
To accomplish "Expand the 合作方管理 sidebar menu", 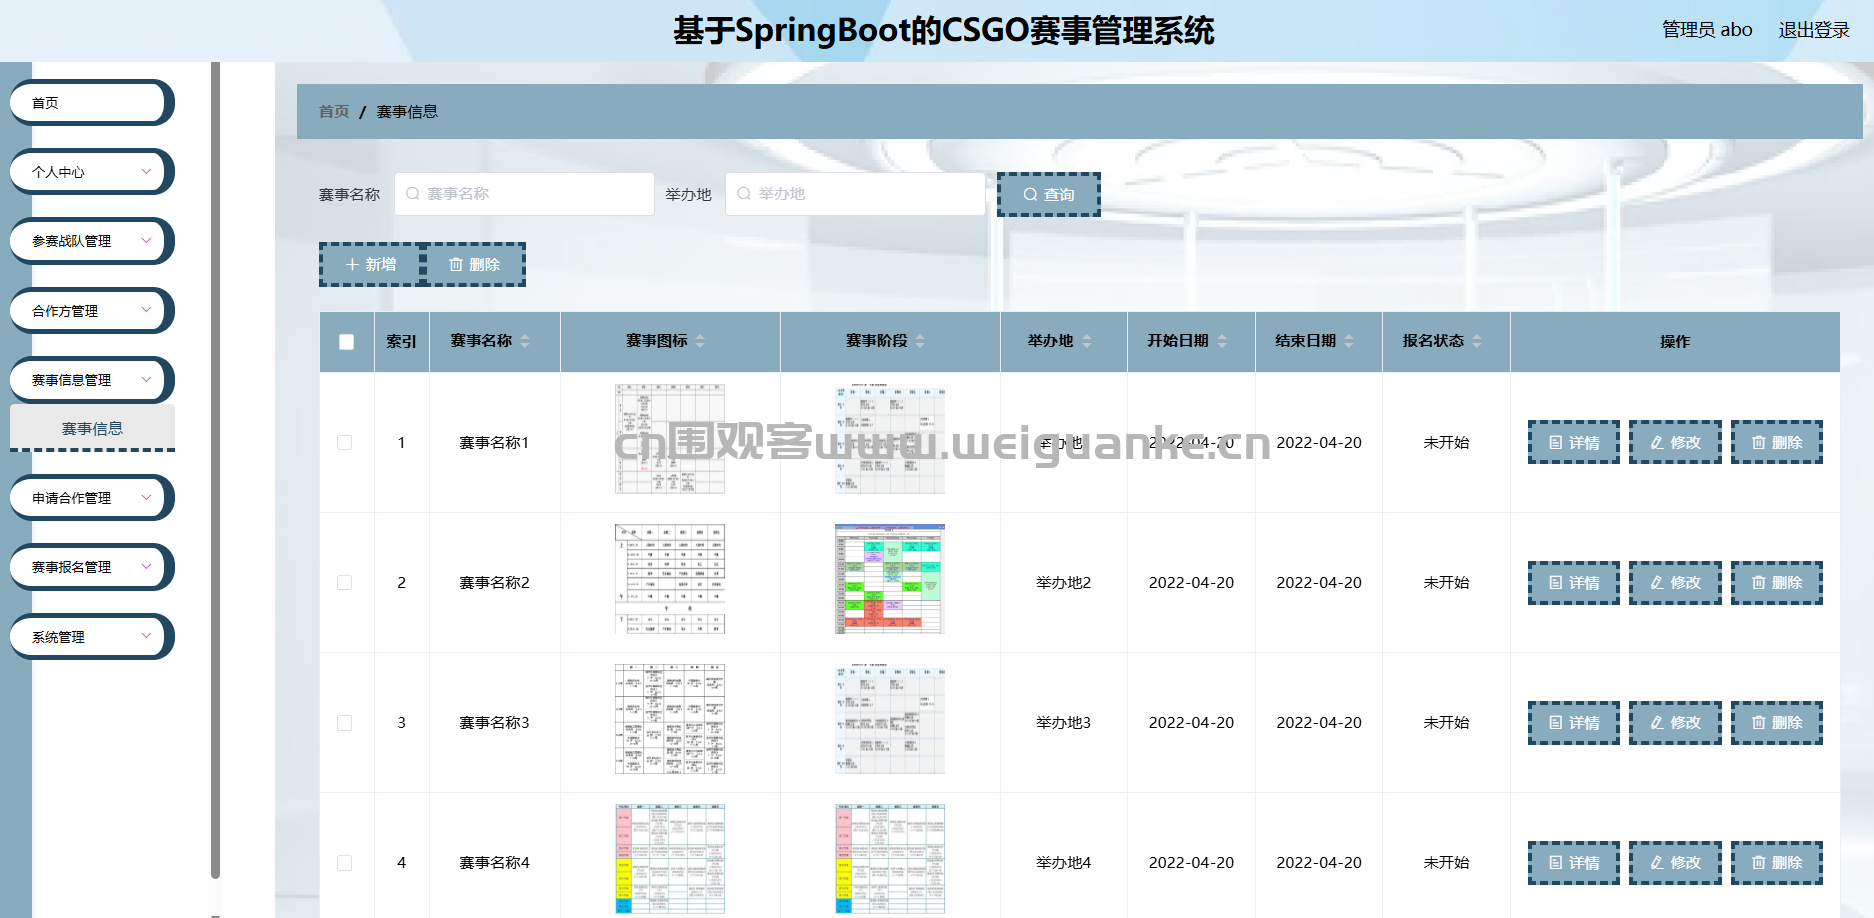I will click(90, 311).
